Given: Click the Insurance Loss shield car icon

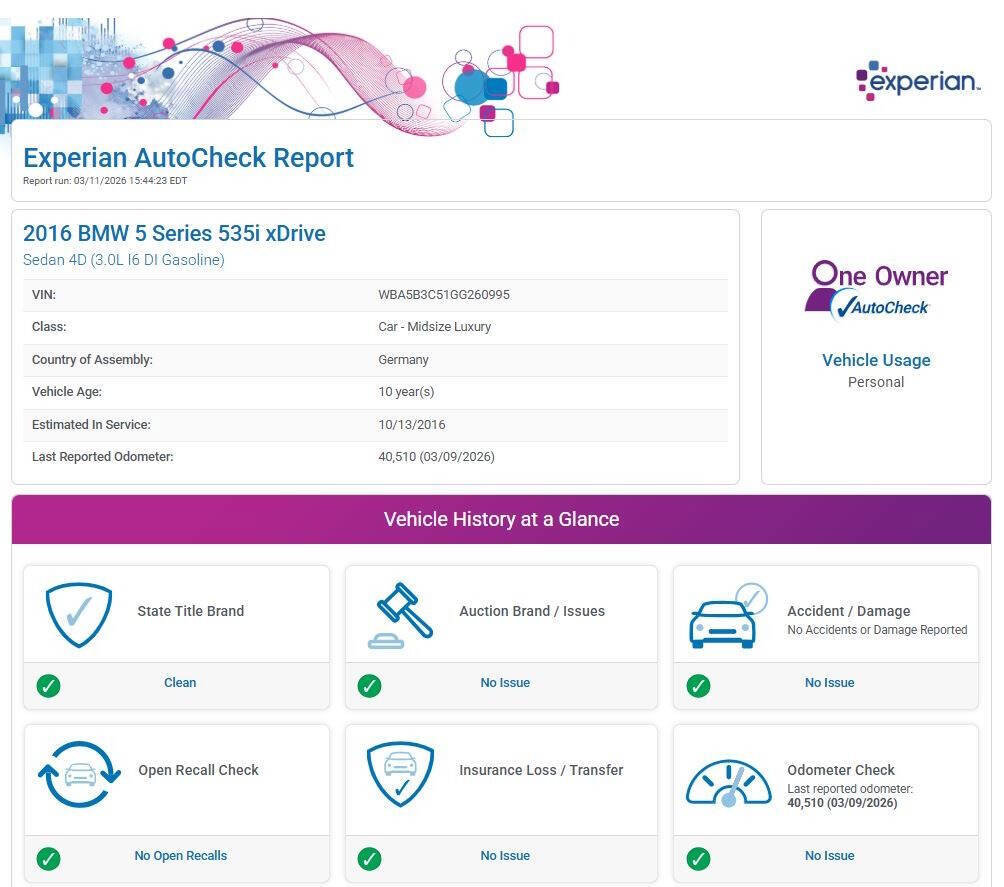Looking at the screenshot, I should click(x=401, y=773).
